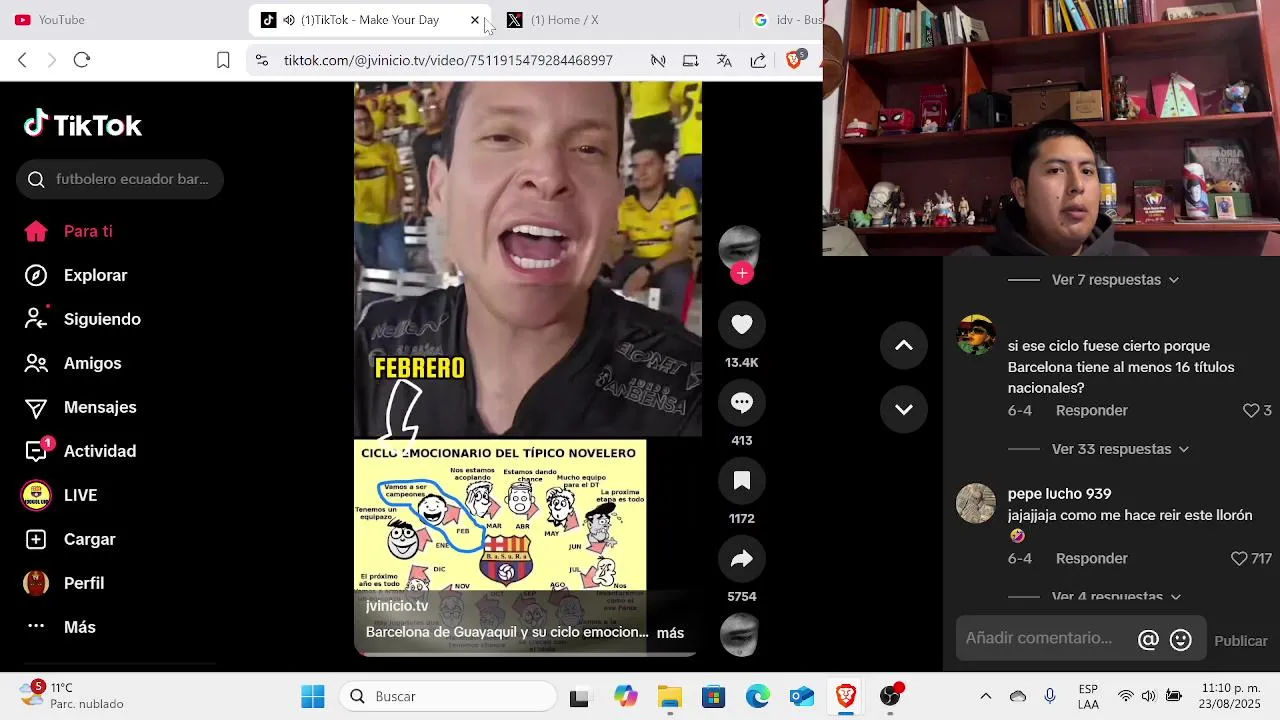Click pepe lucho 939's avatar
Image resolution: width=1280 pixels, height=720 pixels.
tap(976, 503)
